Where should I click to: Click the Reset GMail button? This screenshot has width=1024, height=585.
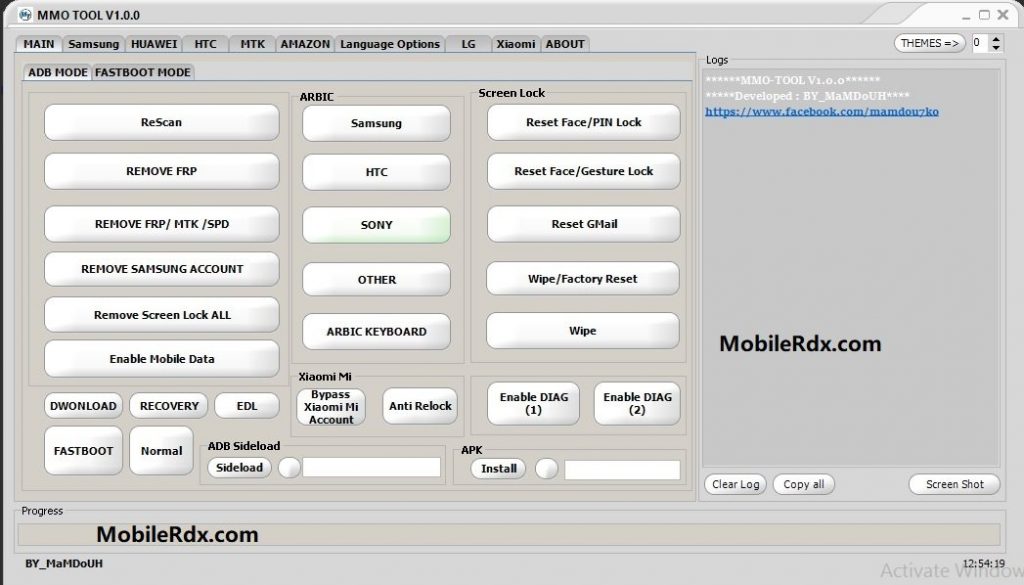[x=583, y=224]
